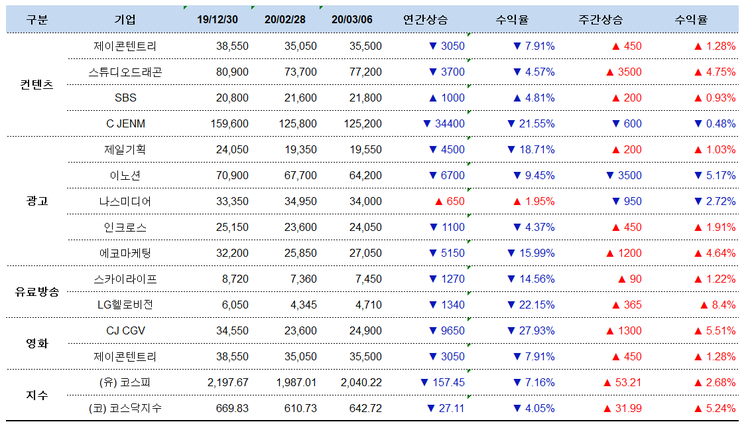Click the ▲ 90 weekly change for 스카이라이프
Image resolution: width=750 pixels, height=426 pixels.
[629, 279]
